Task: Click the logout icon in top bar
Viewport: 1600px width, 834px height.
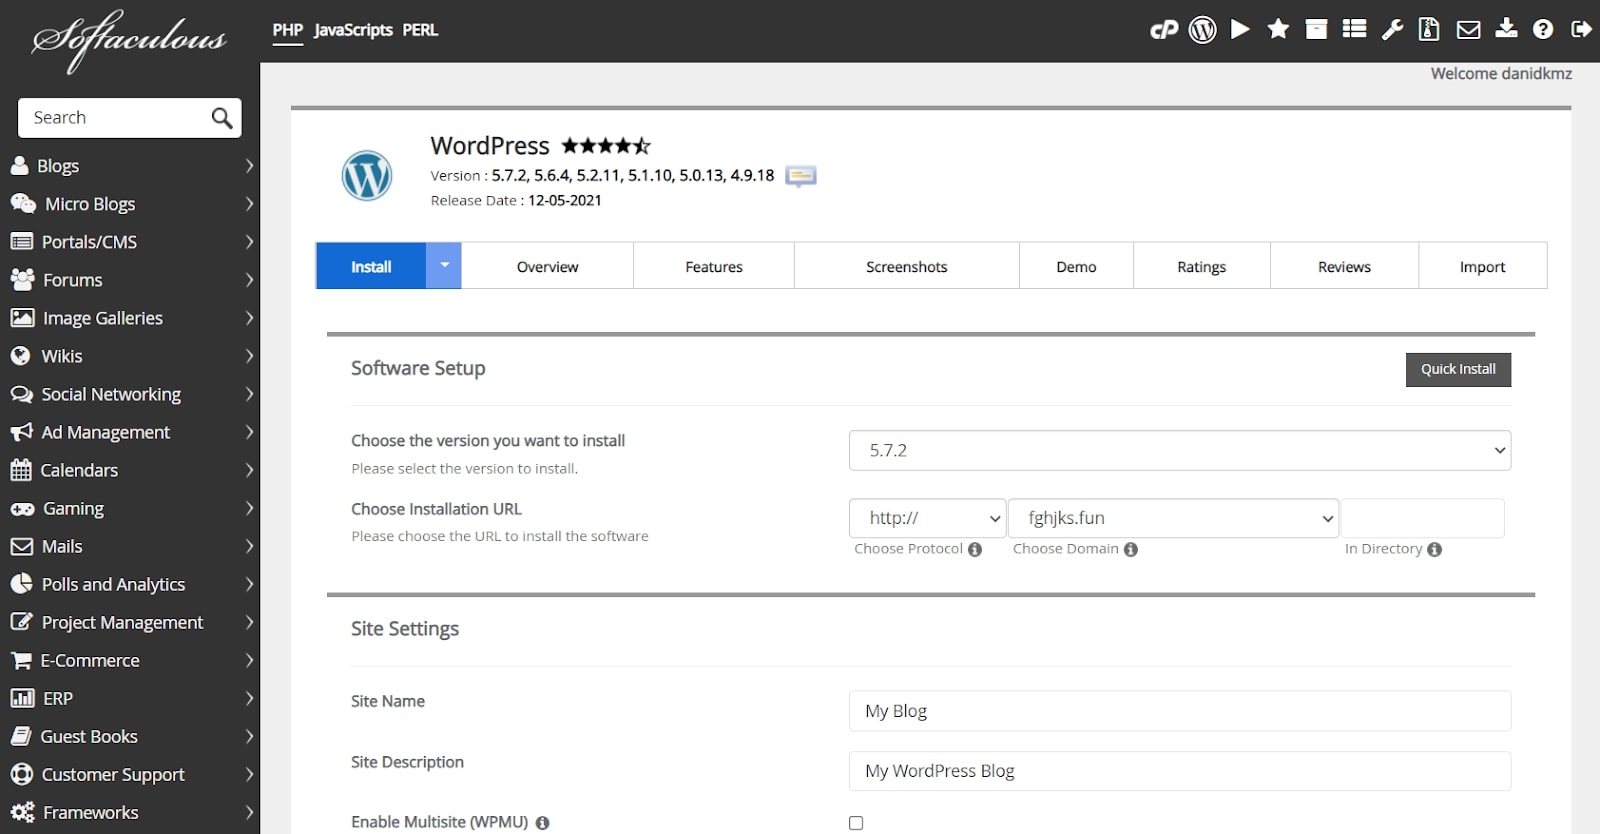Action: 1581,30
